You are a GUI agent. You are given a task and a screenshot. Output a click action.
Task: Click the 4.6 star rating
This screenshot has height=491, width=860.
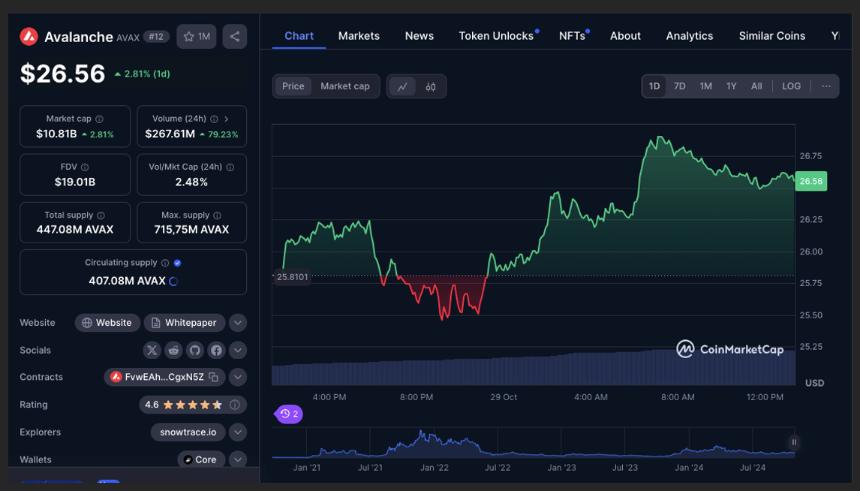[x=193, y=405]
